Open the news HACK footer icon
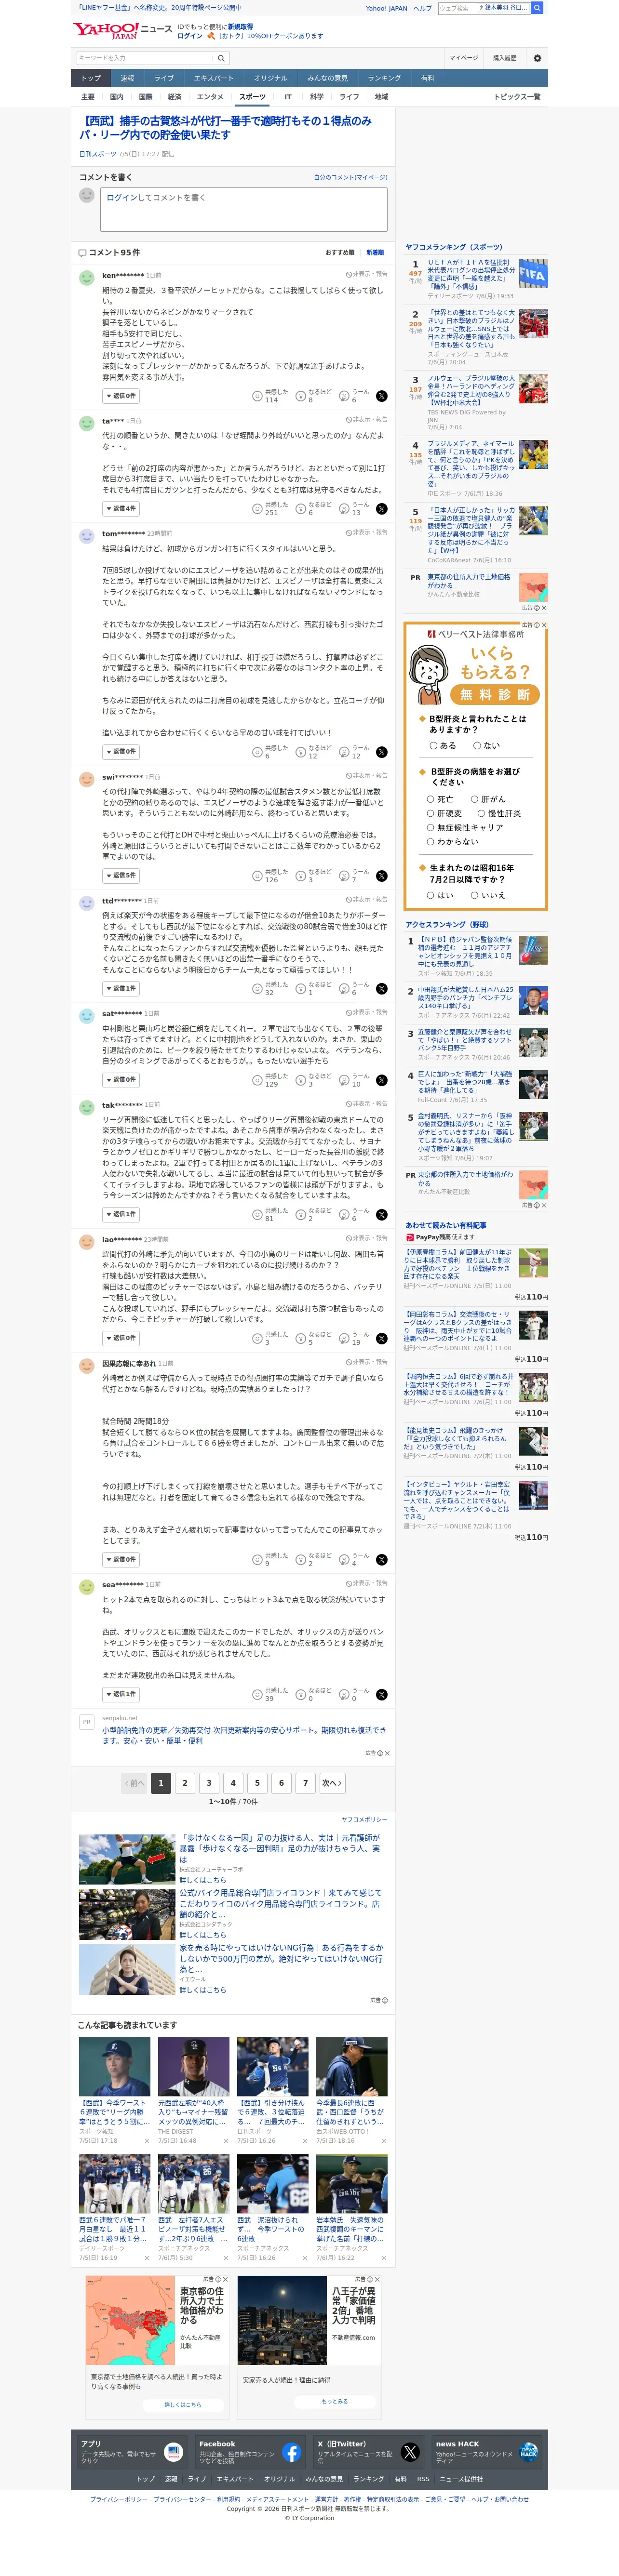The image size is (619, 2576). [x=528, y=2451]
